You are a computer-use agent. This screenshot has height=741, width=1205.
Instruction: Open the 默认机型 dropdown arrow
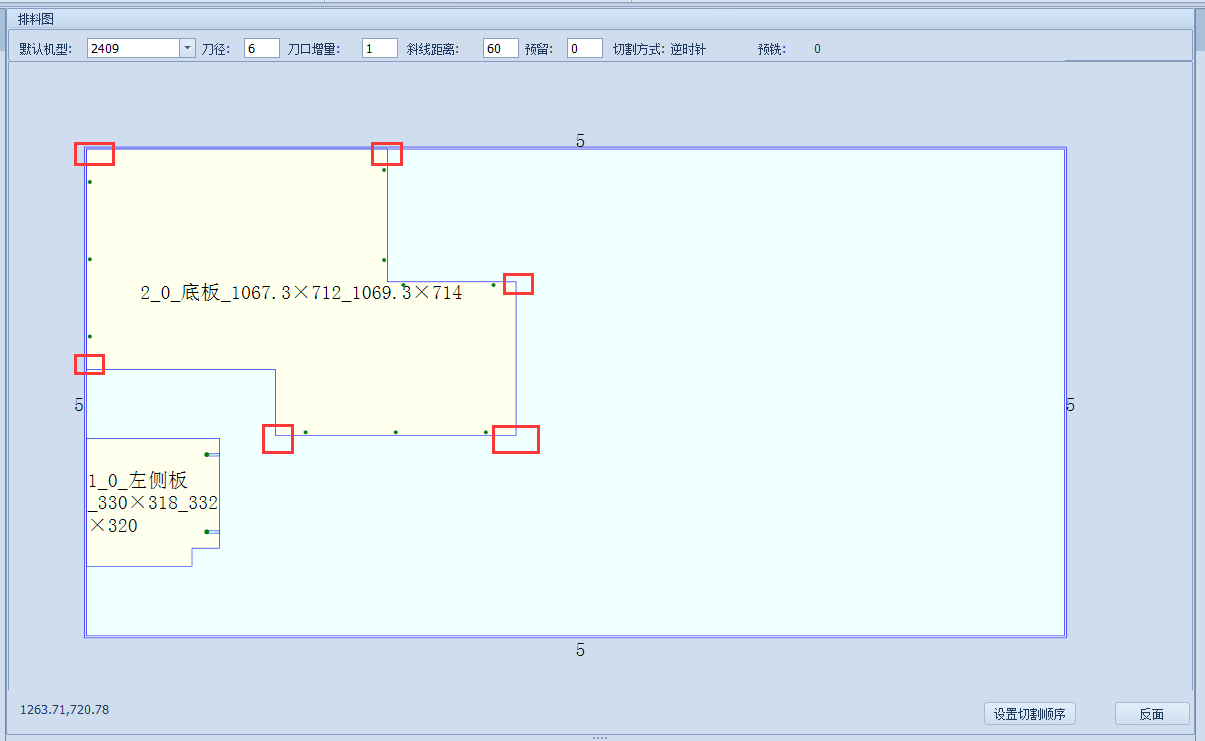[x=187, y=48]
